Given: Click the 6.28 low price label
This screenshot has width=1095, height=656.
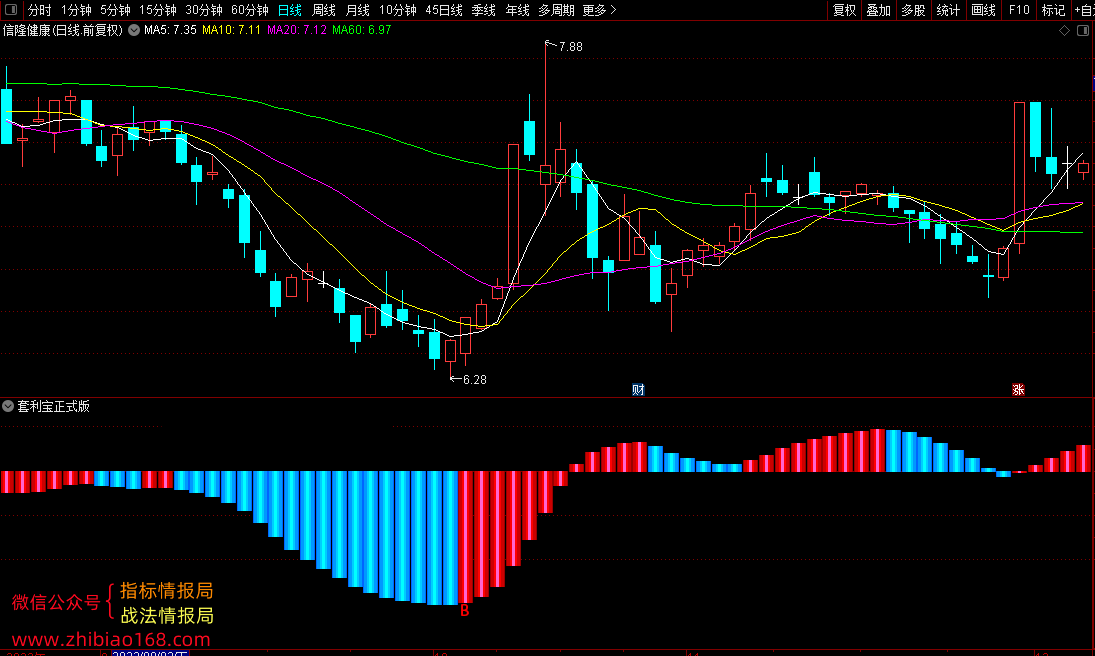Looking at the screenshot, I should 475,379.
